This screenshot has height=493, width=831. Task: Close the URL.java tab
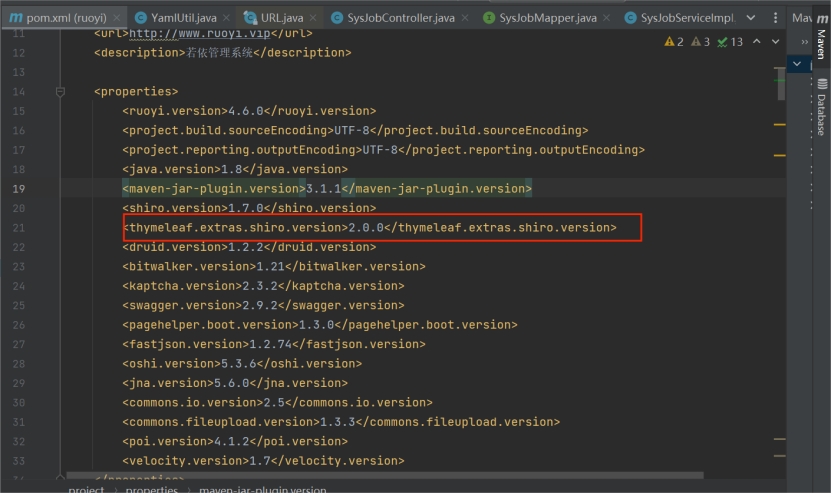point(314,18)
